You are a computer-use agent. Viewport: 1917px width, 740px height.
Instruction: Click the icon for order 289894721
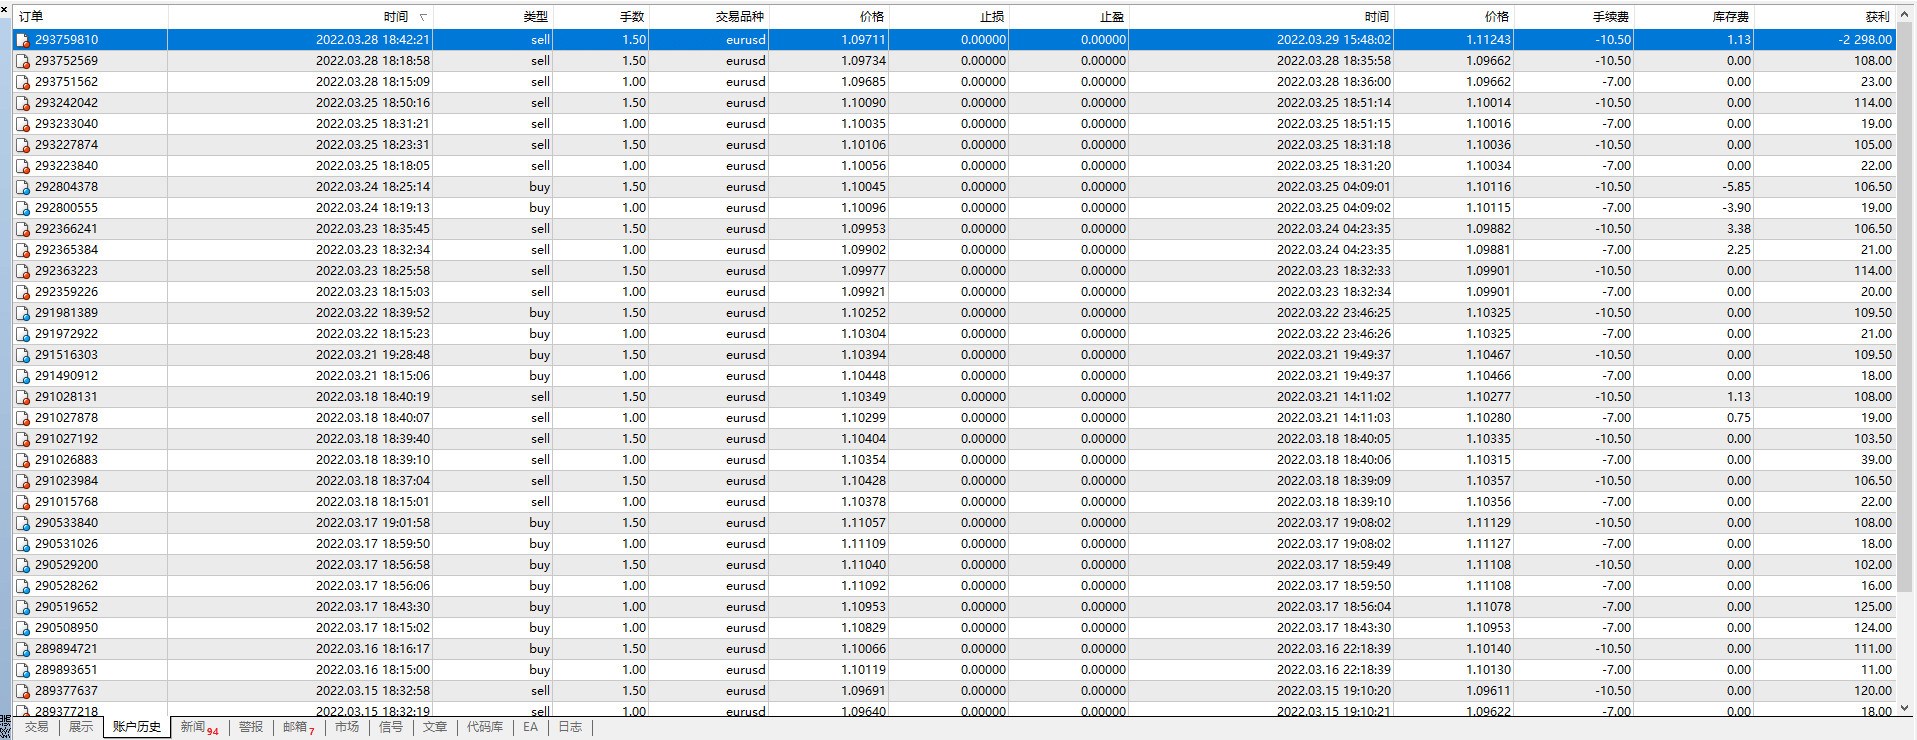coord(23,649)
